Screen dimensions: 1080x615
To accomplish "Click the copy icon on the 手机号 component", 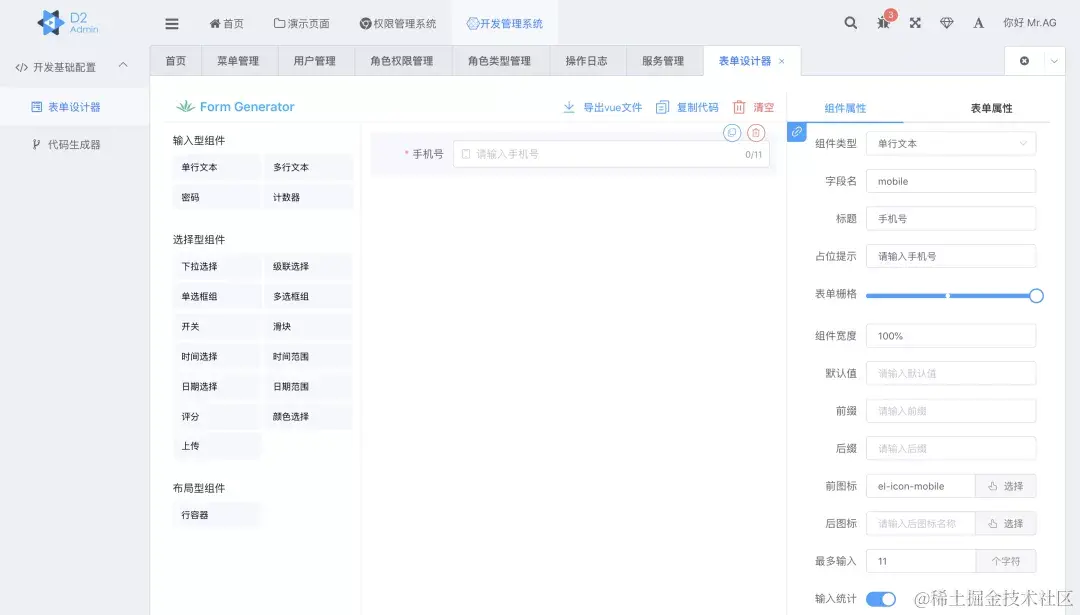I will click(732, 132).
